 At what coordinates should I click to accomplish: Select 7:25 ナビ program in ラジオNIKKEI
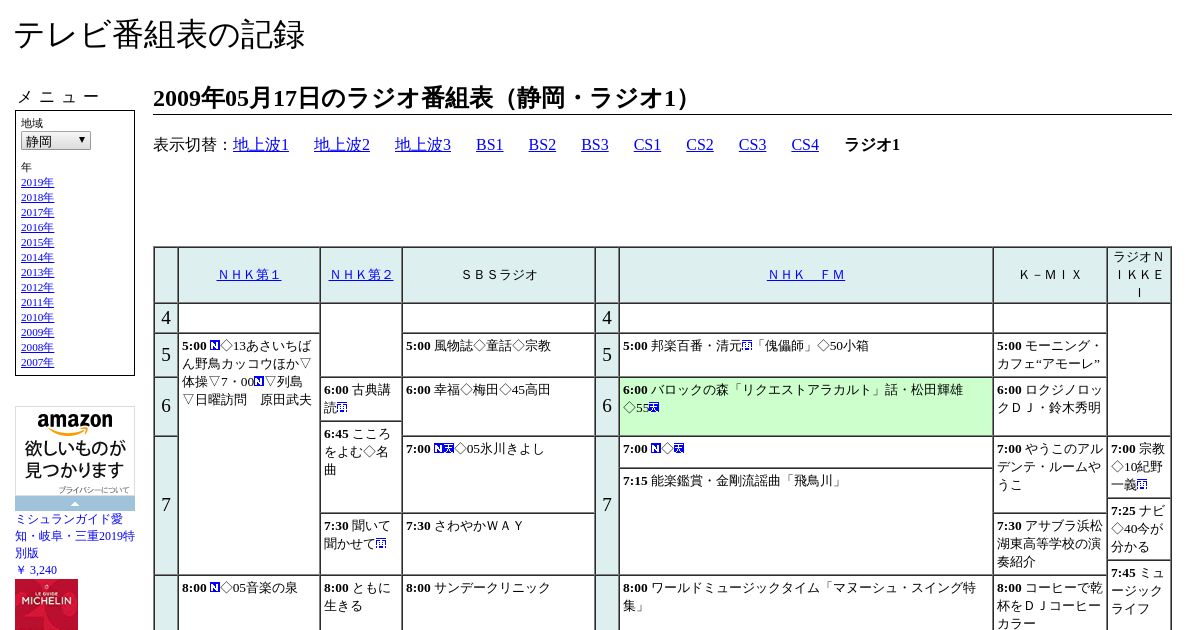[x=1139, y=529]
